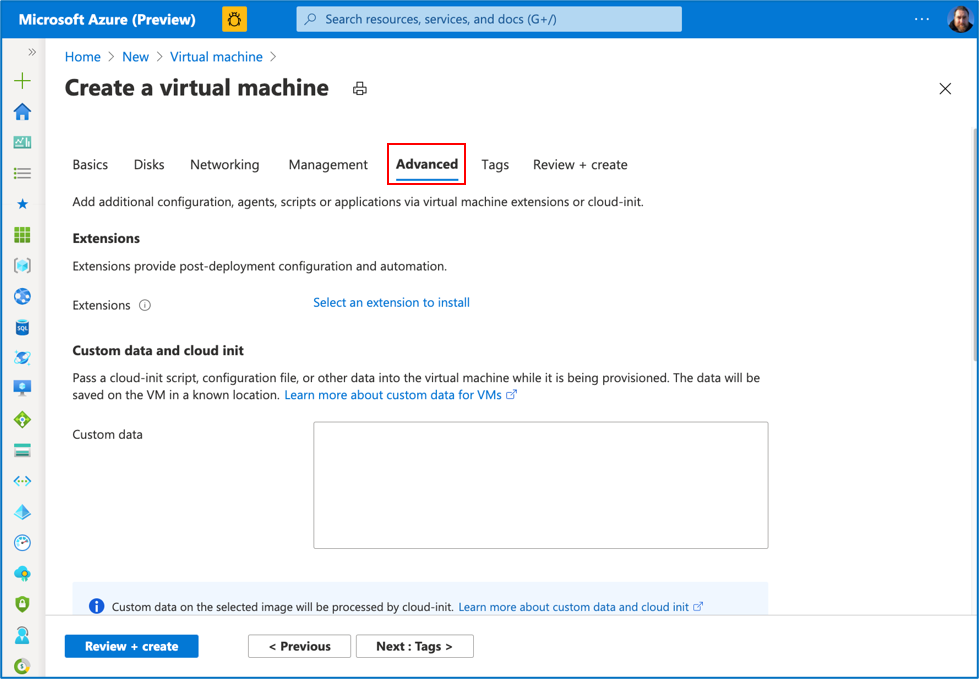The image size is (979, 679).
Task: Open the user account avatar
Action: coord(960,19)
